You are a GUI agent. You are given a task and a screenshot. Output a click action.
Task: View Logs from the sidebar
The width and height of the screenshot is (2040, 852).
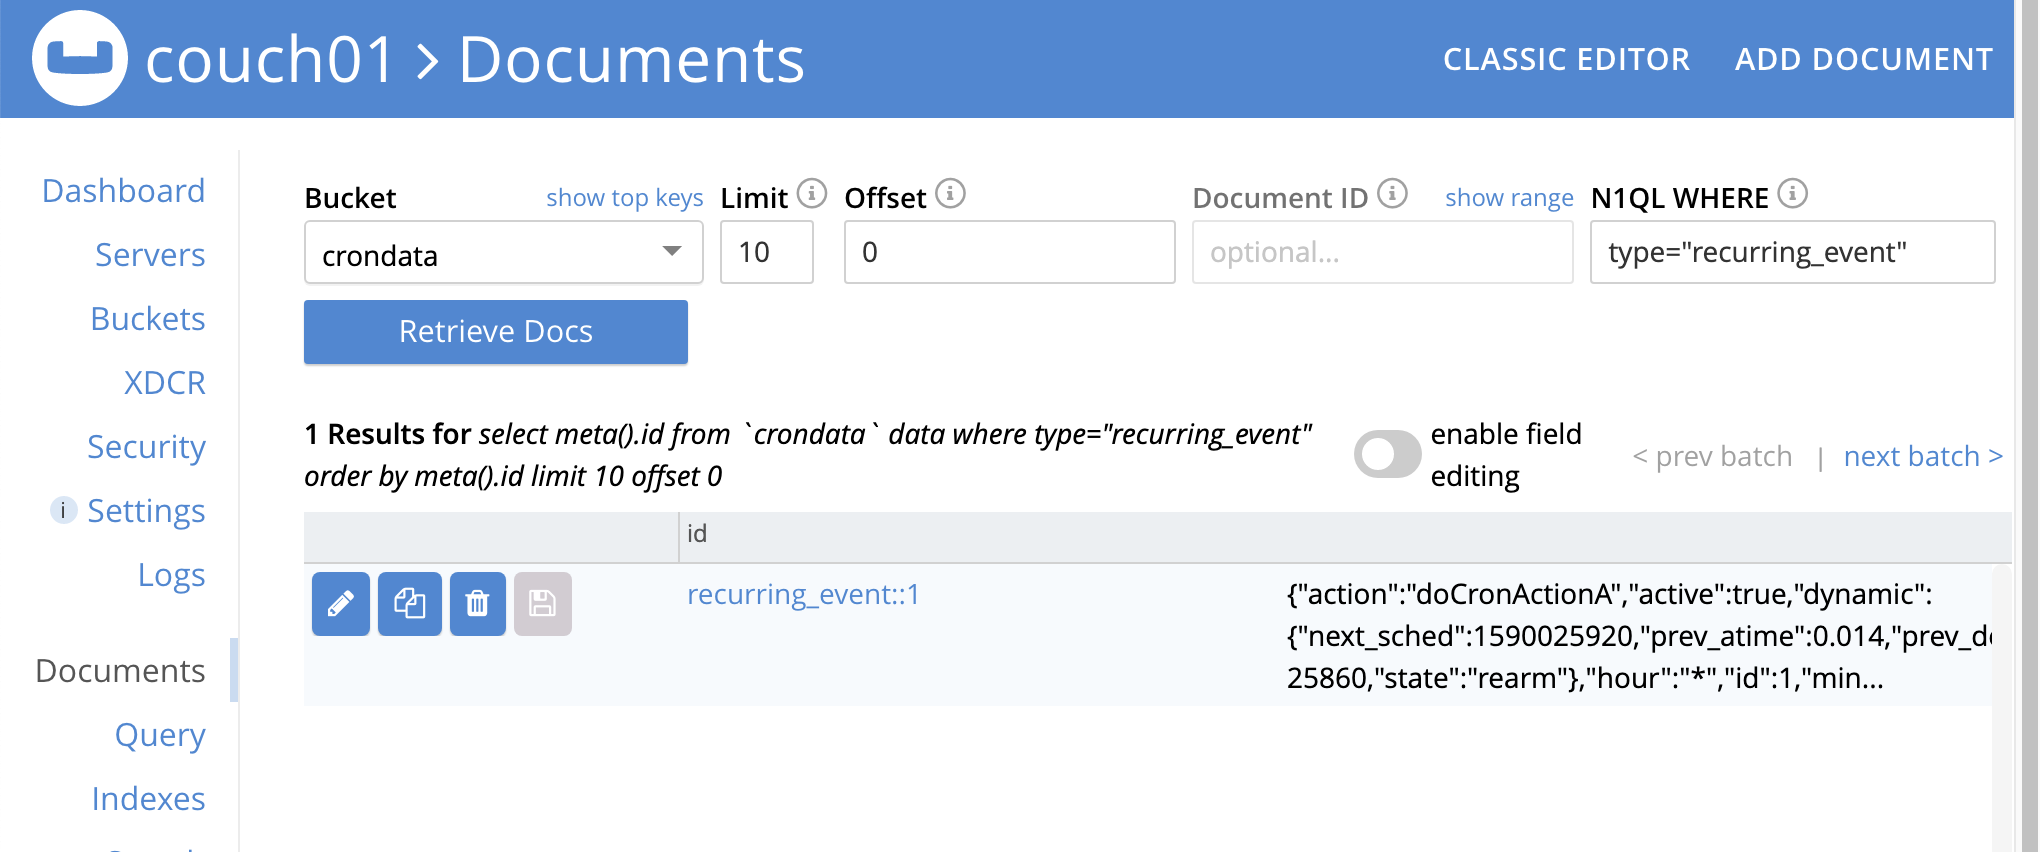(x=172, y=575)
